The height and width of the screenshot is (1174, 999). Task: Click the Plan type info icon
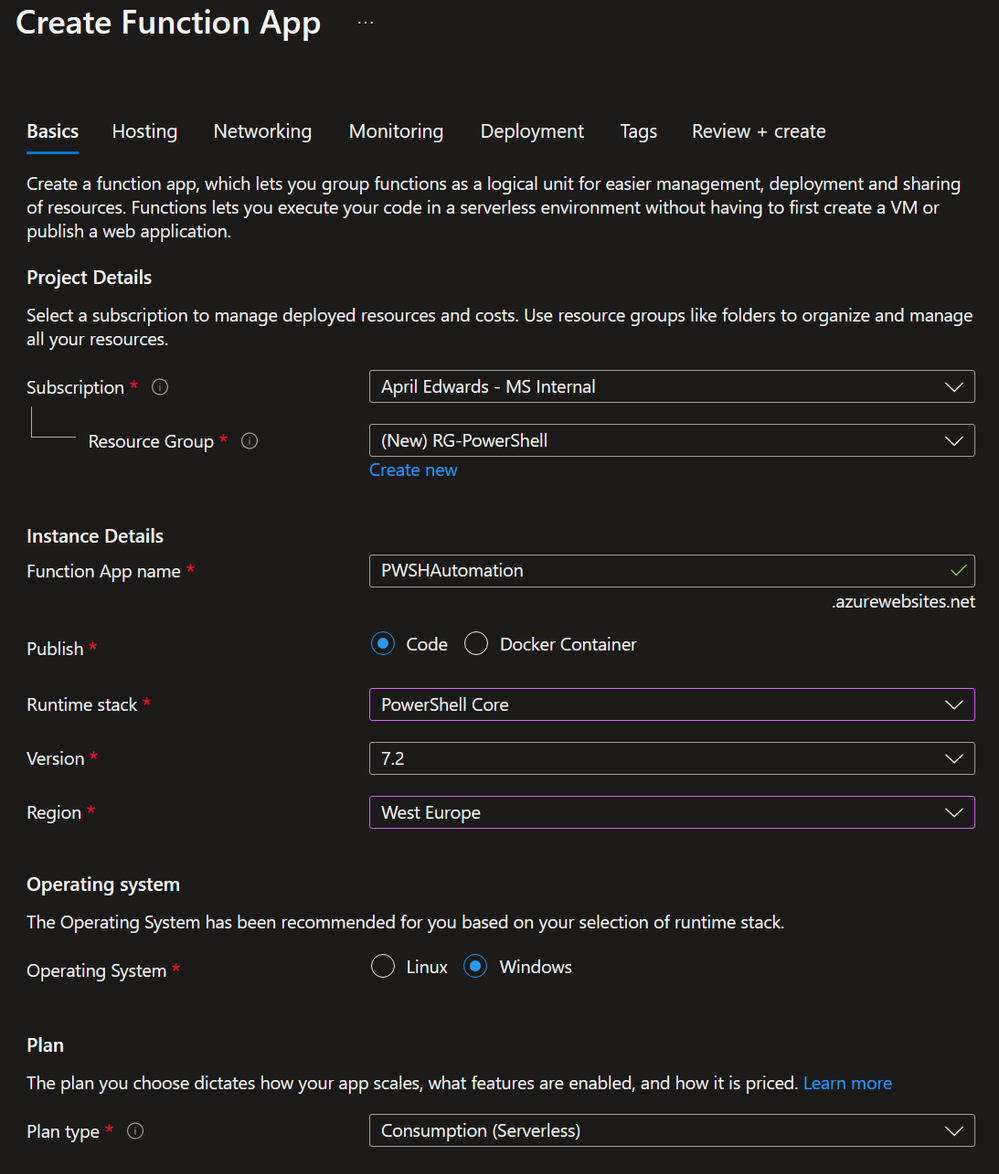click(x=135, y=1131)
